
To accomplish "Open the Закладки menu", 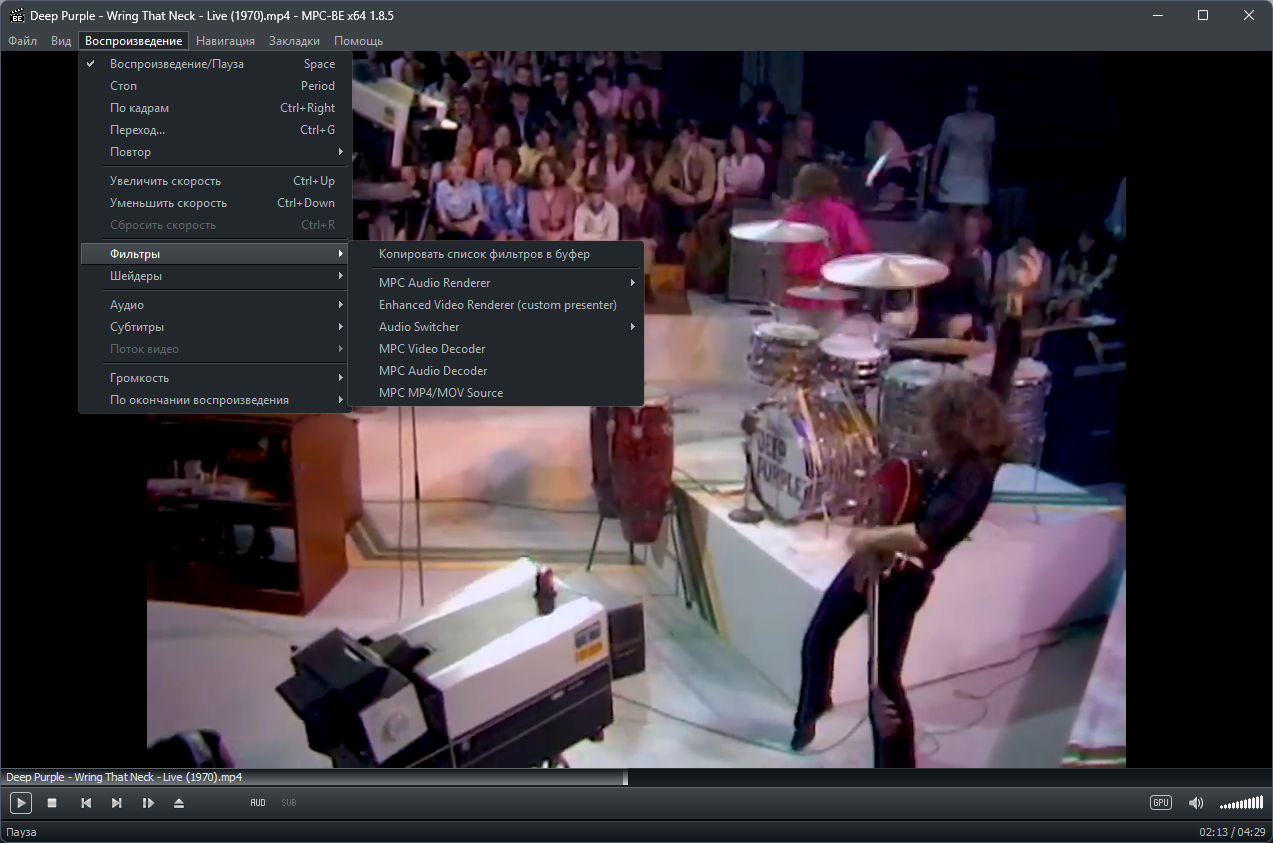I will click(x=294, y=41).
